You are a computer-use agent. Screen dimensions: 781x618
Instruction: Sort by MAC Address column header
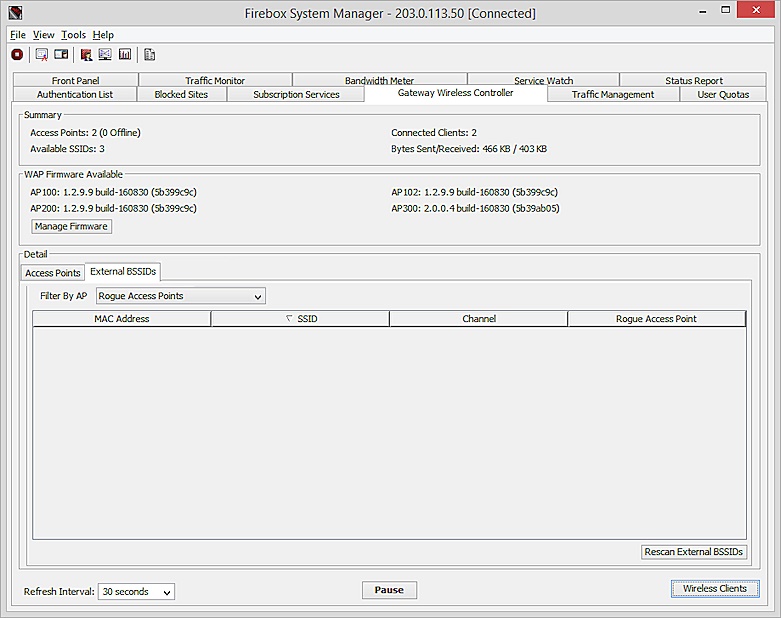pos(122,319)
